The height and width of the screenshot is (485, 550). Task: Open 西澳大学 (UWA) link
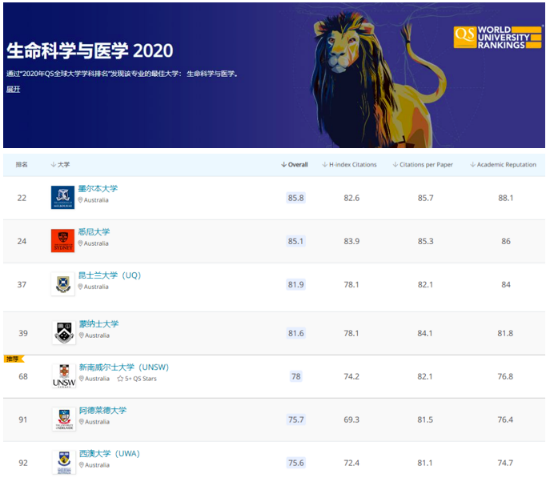(x=109, y=453)
